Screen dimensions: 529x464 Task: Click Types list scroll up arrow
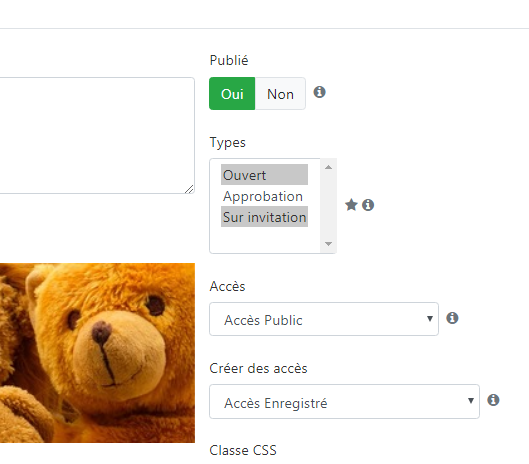click(x=328, y=167)
